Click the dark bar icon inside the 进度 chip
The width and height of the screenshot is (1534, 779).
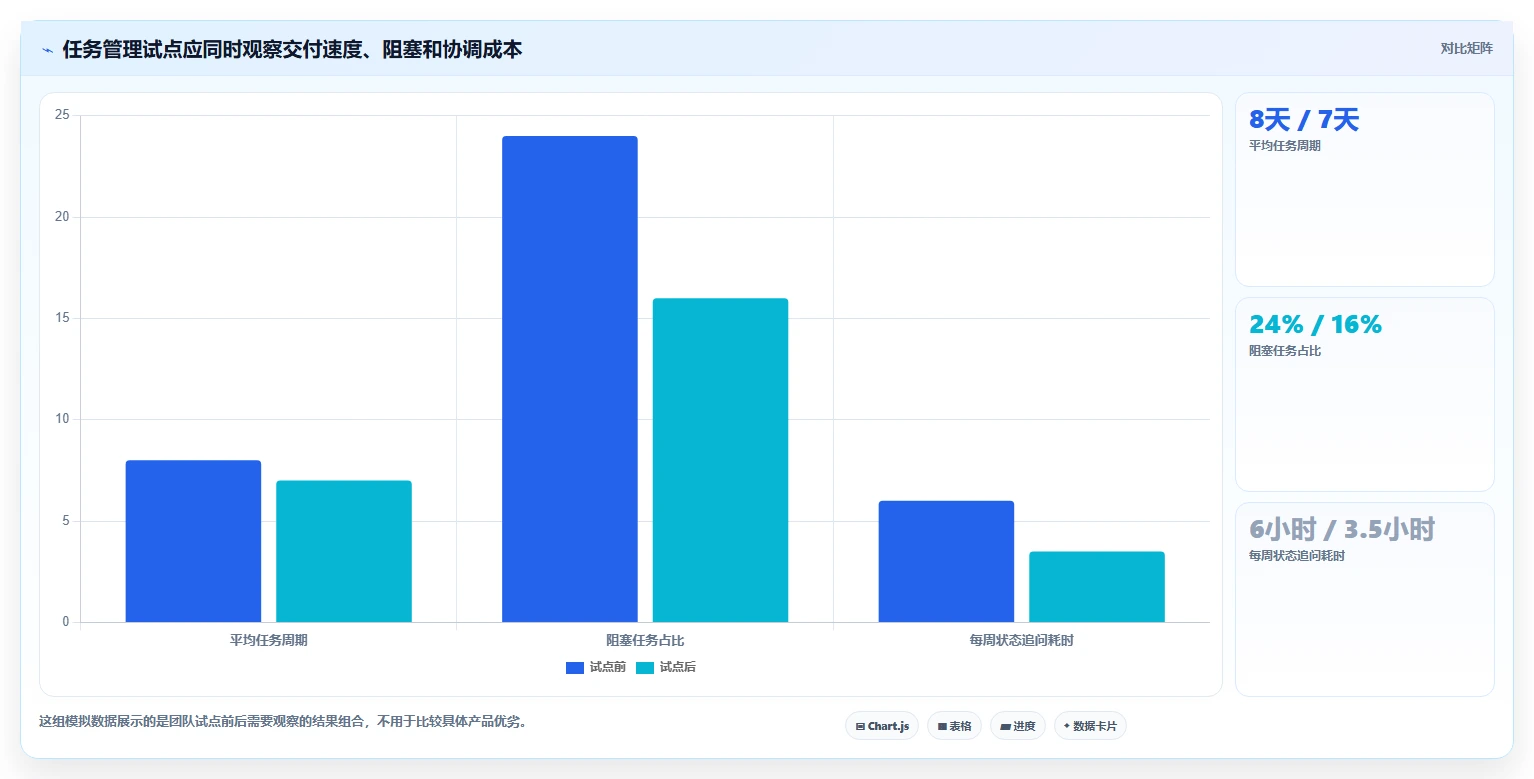(1005, 727)
